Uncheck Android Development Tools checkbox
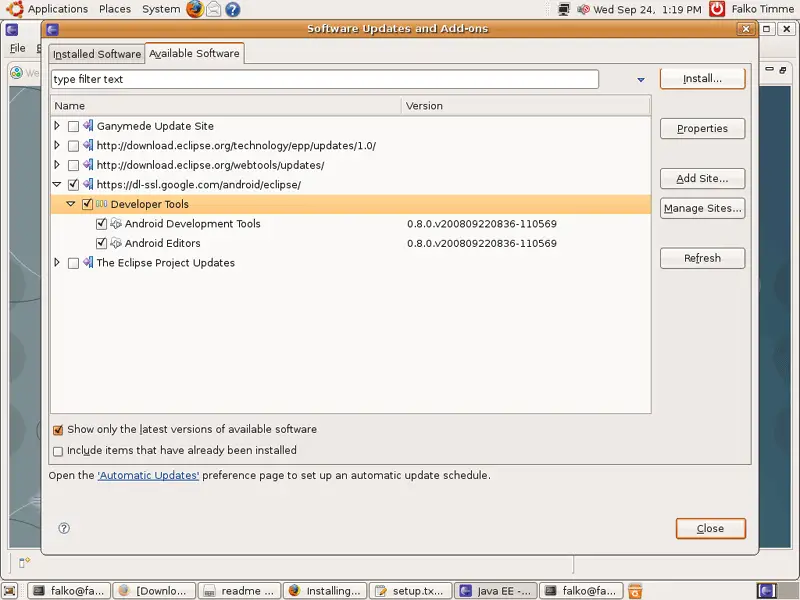 [x=101, y=223]
